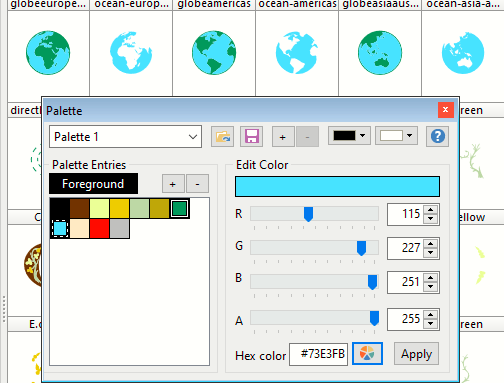The image size is (504, 383).
Task: Save palette with floppy disk icon
Action: click(251, 137)
